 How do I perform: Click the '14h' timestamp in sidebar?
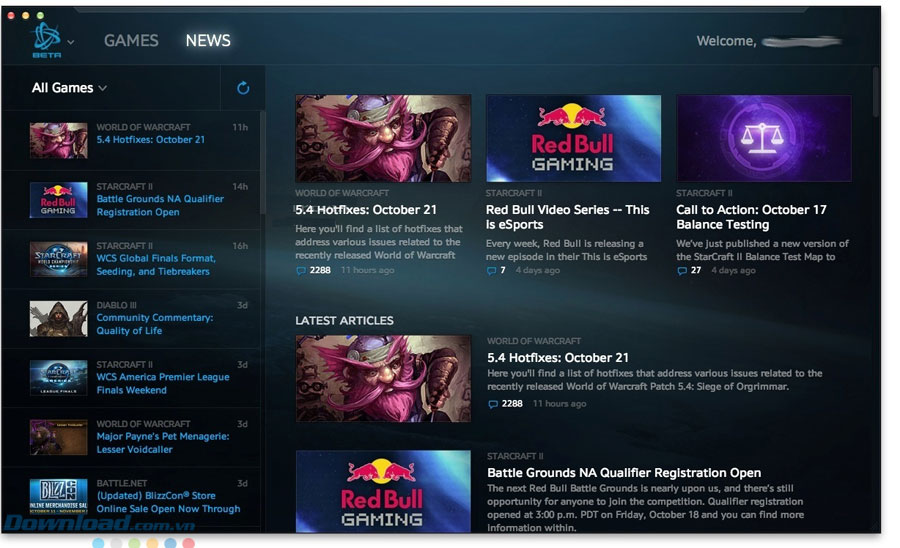(x=240, y=186)
